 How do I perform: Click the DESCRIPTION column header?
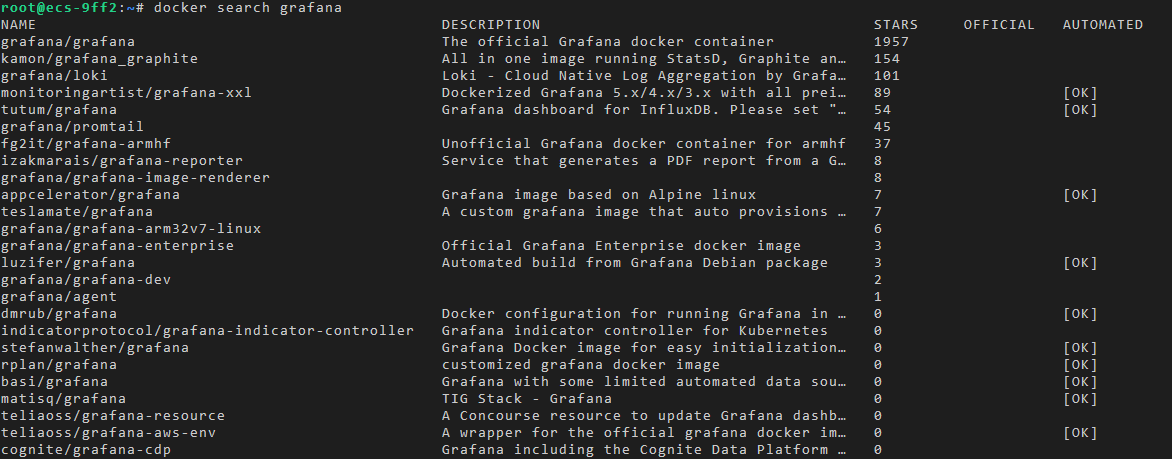click(x=491, y=25)
